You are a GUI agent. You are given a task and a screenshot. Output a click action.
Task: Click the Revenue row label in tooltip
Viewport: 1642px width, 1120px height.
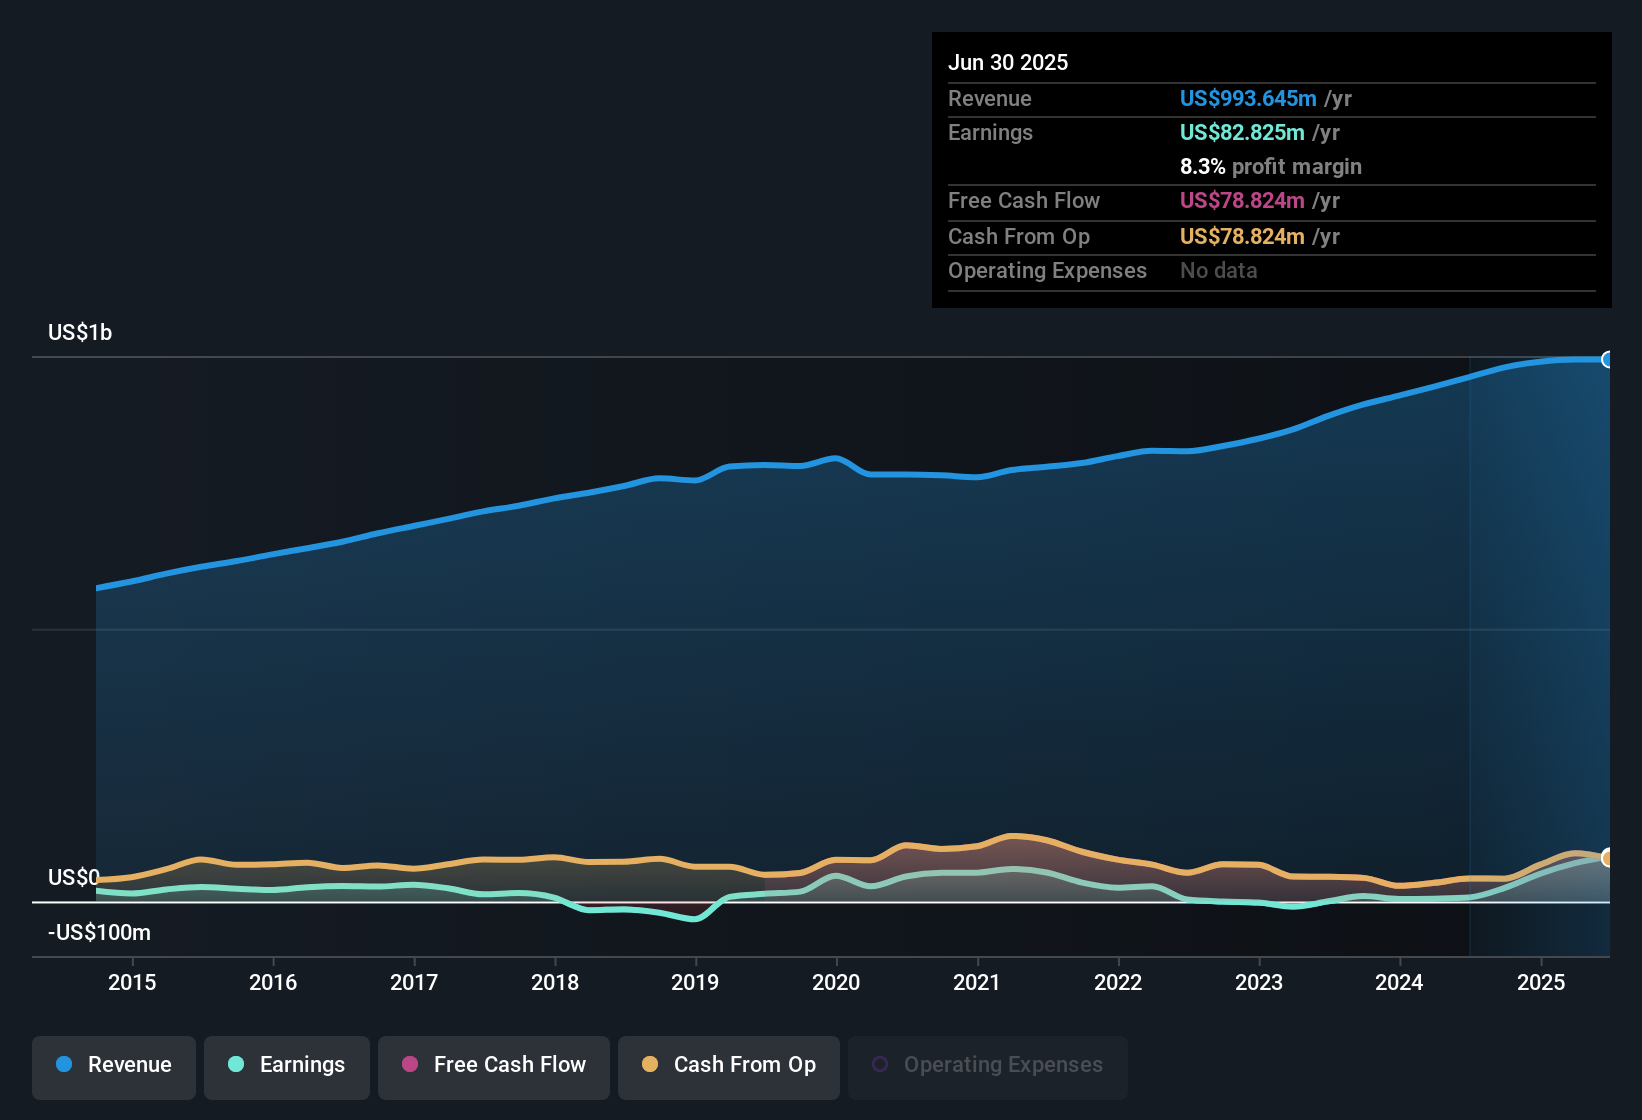(990, 98)
